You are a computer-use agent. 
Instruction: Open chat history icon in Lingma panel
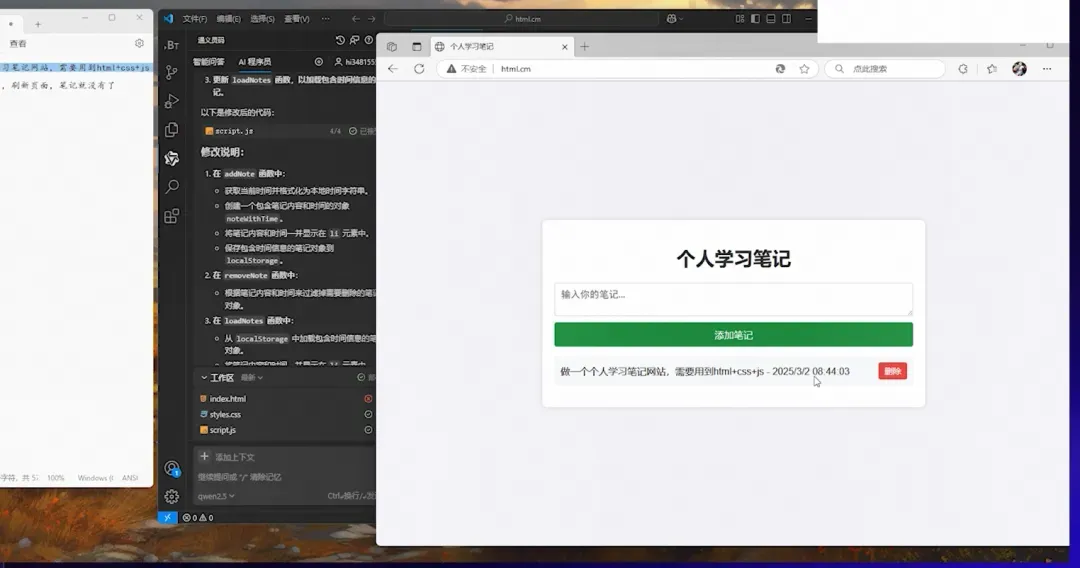340,41
